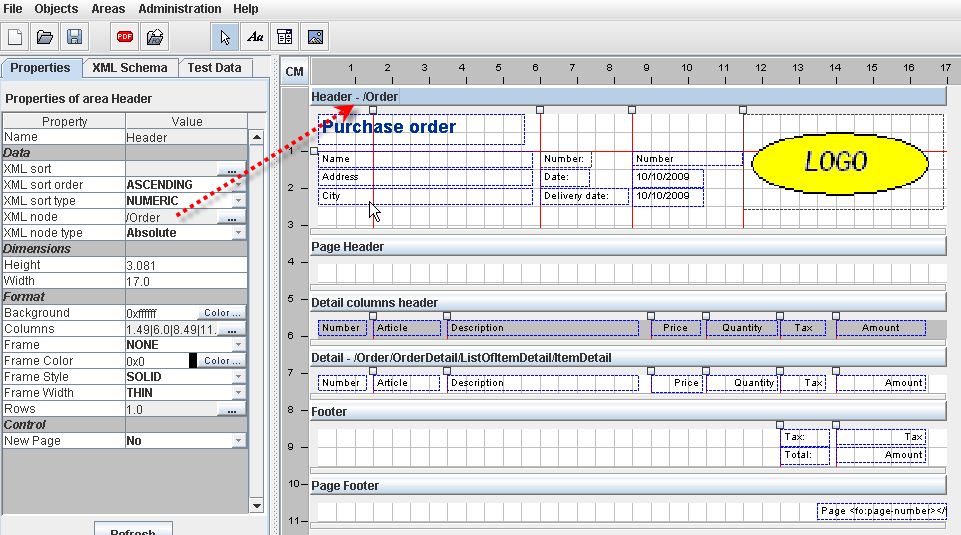Select the table field tool
Image resolution: width=961 pixels, height=535 pixels.
(284, 37)
